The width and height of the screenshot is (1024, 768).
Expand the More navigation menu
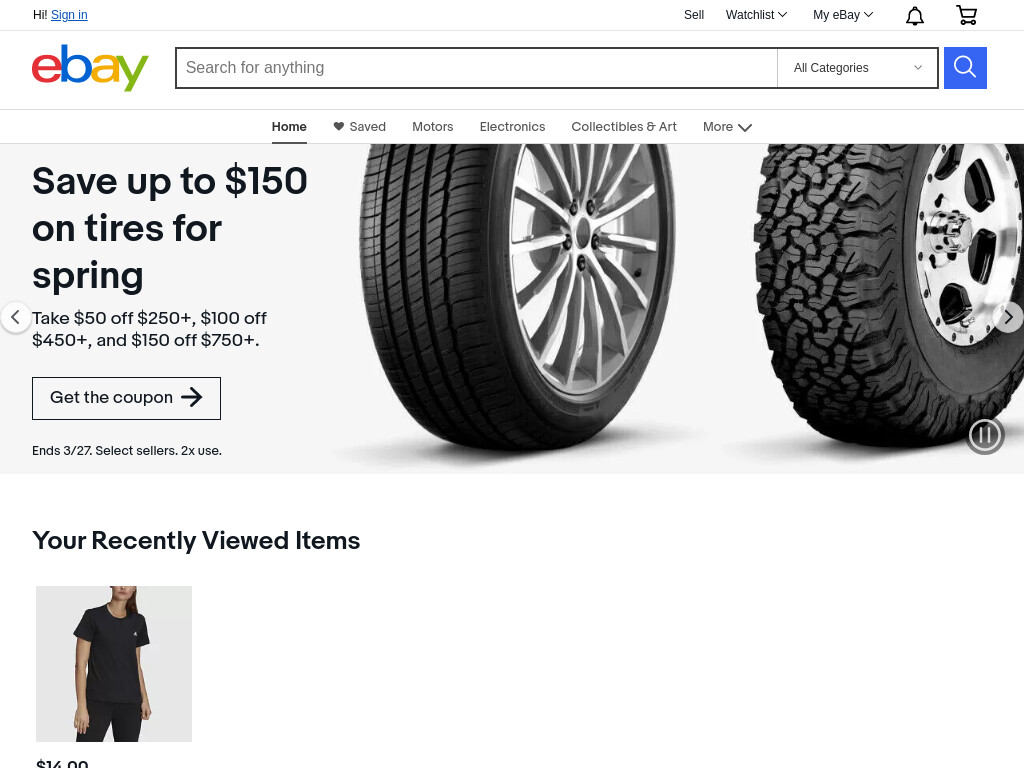pyautogui.click(x=727, y=127)
